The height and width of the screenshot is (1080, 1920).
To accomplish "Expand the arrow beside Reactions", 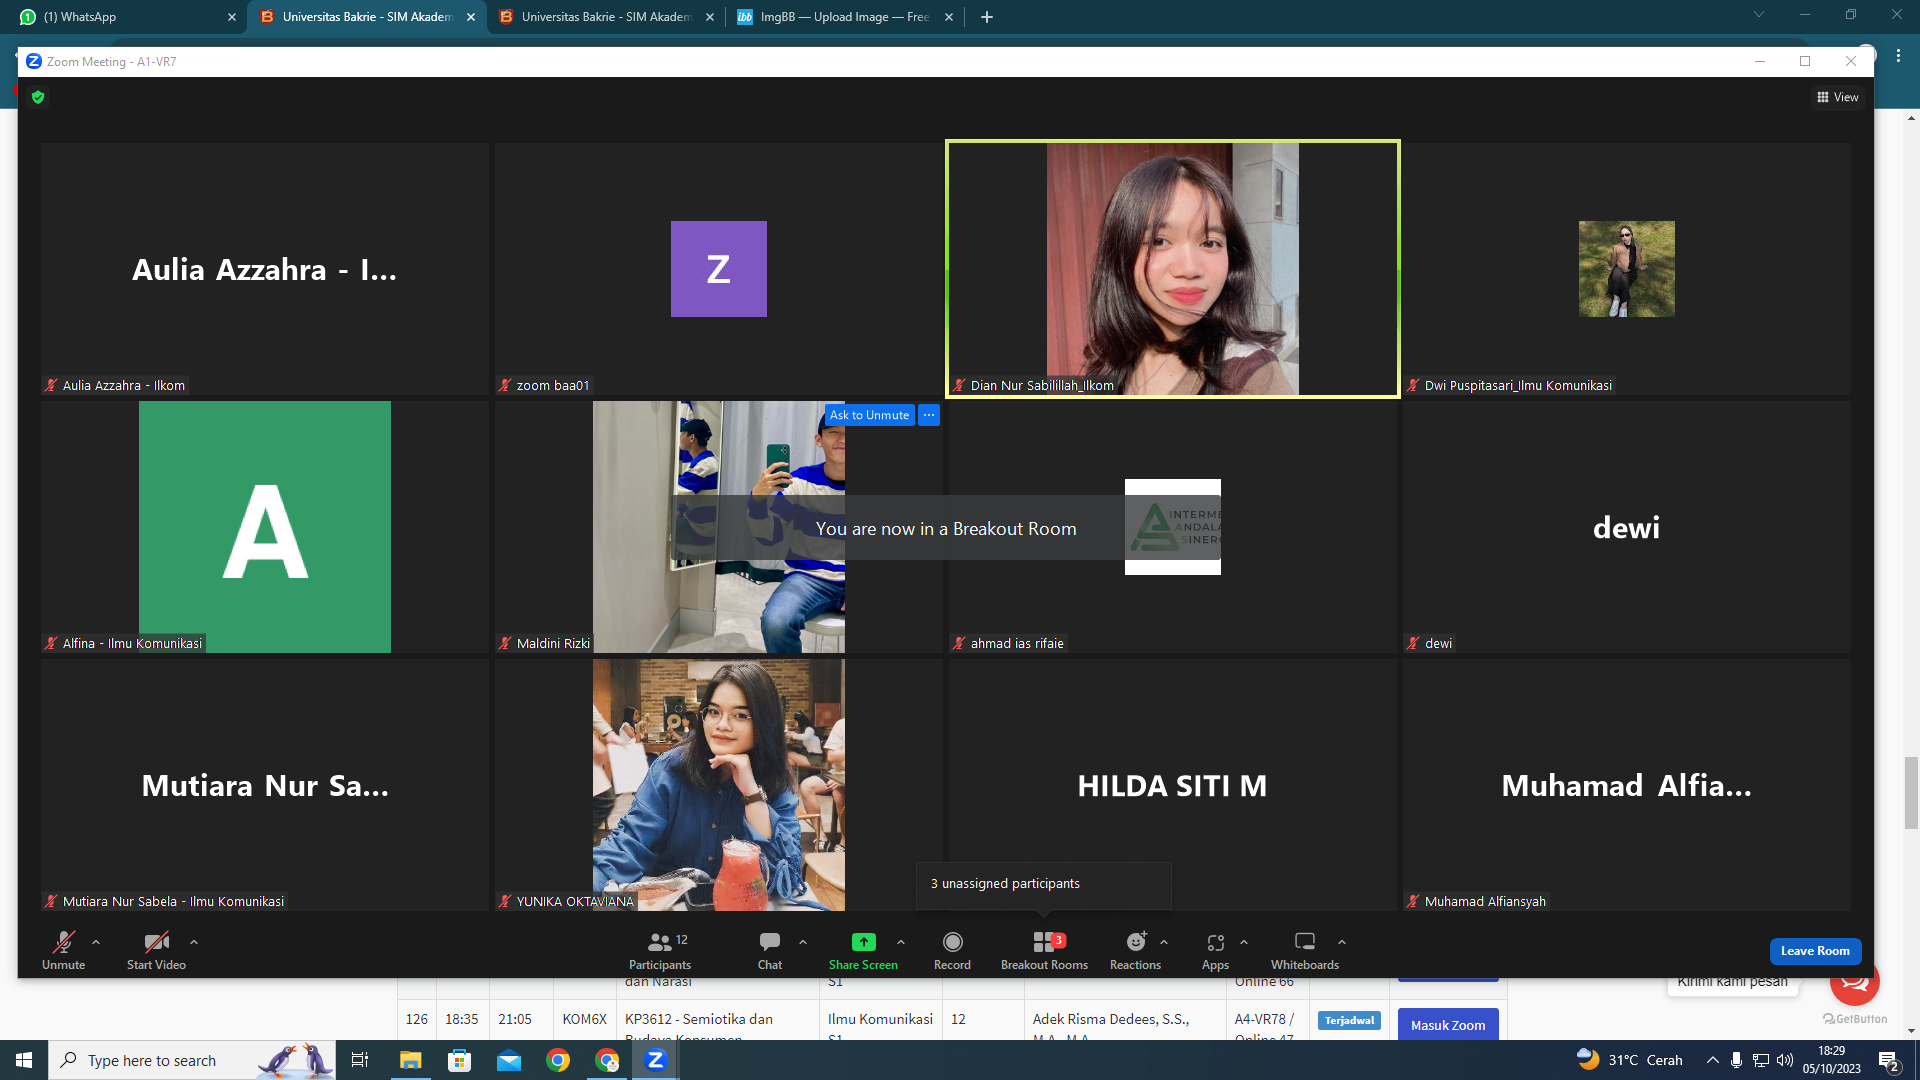I will 1164,942.
